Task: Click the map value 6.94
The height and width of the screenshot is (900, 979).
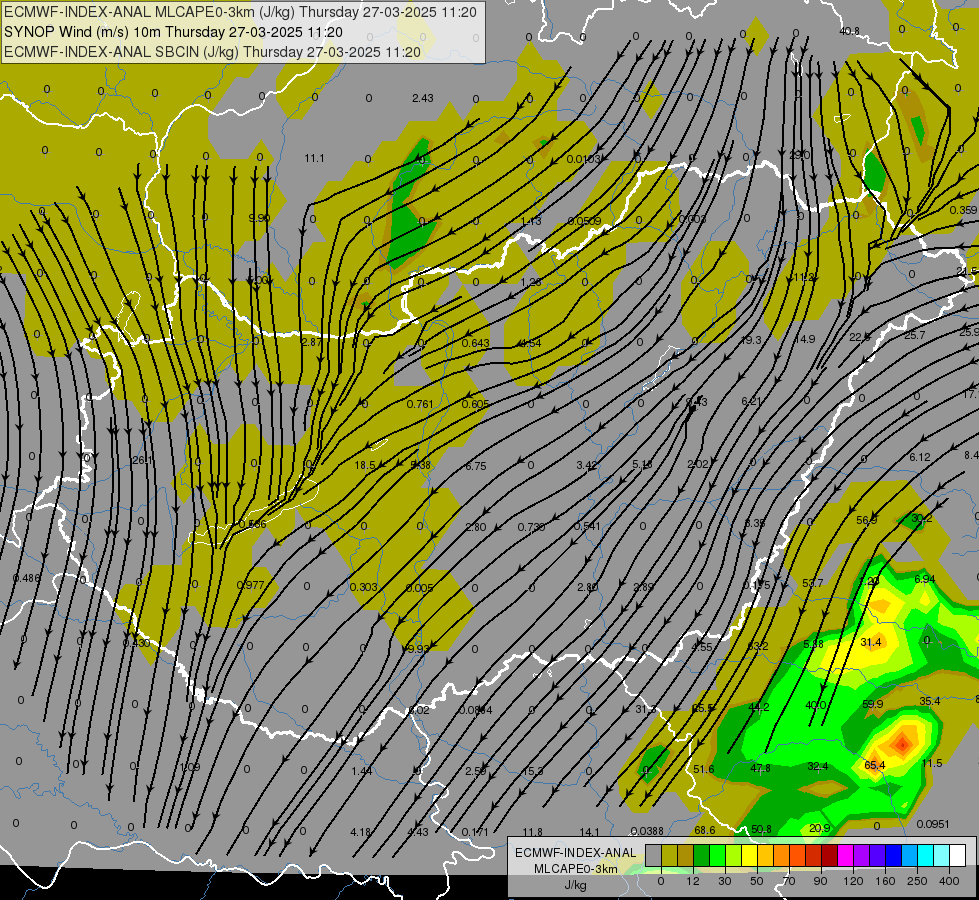Action: pyautogui.click(x=925, y=579)
